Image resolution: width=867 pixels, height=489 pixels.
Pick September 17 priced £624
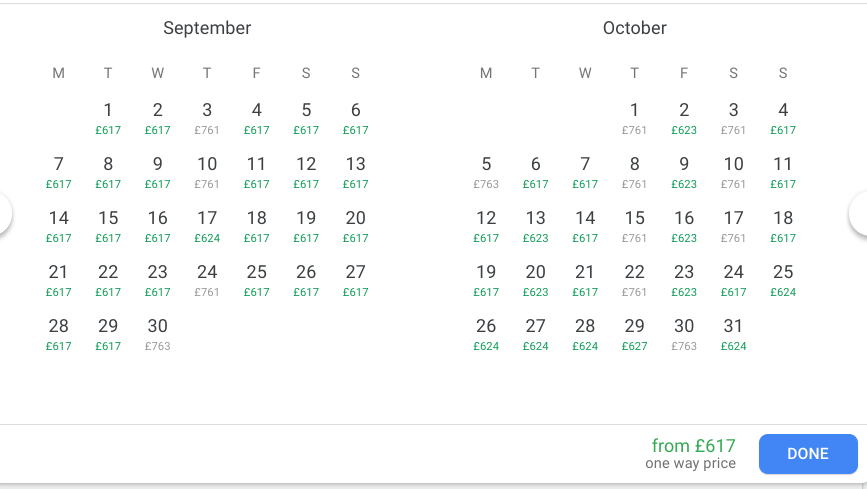(207, 225)
